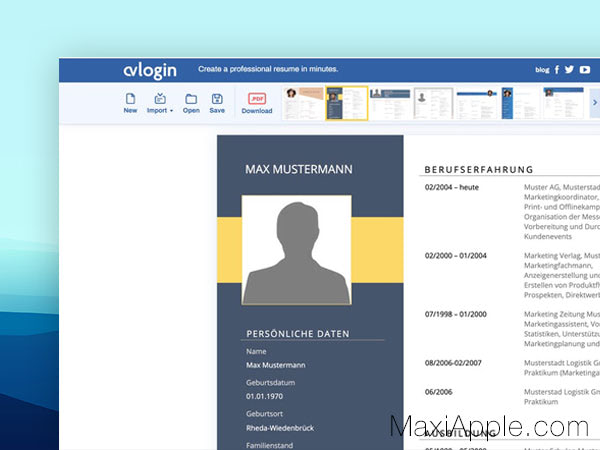This screenshot has height=450, width=600.
Task: Create a New resume
Action: click(130, 103)
